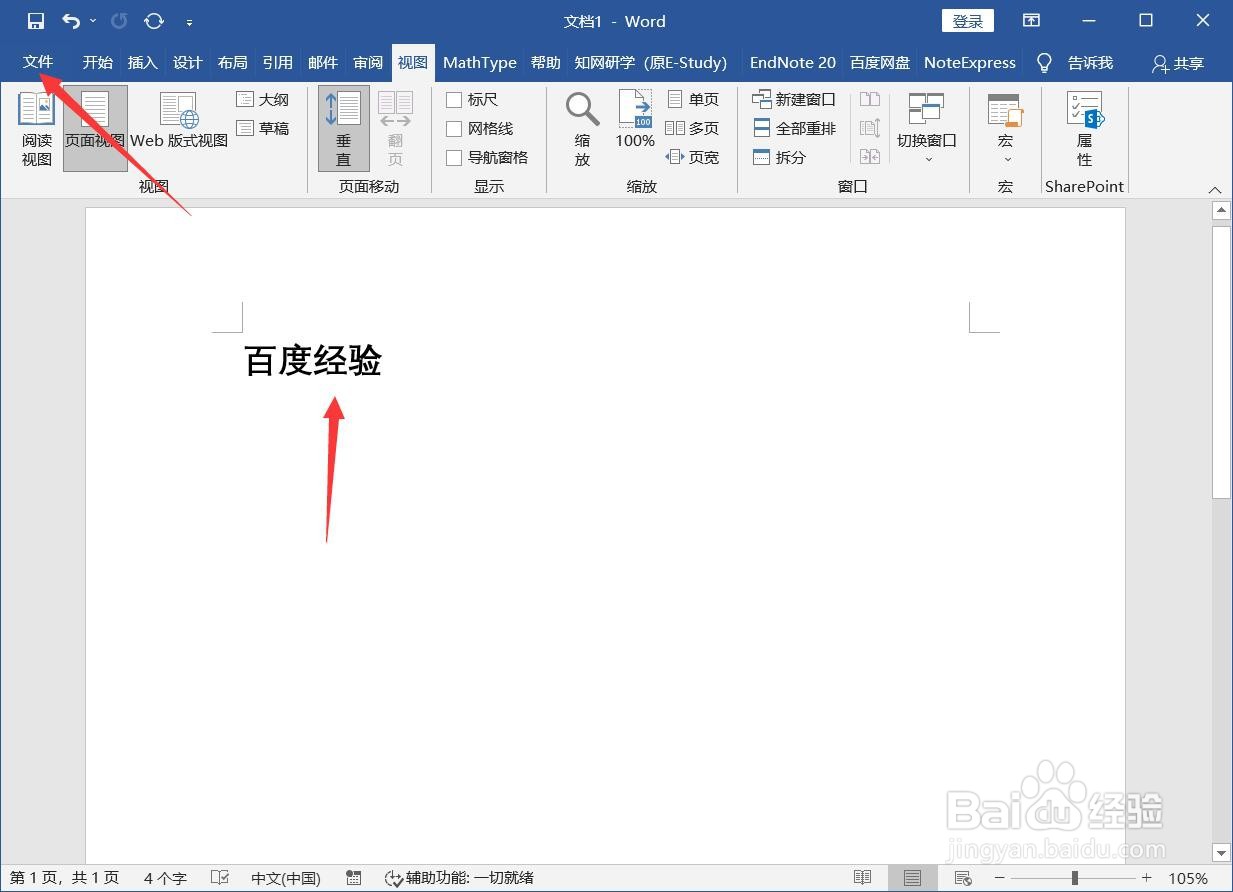Switch to the 引用 tab
The height and width of the screenshot is (892, 1233).
pos(278,62)
